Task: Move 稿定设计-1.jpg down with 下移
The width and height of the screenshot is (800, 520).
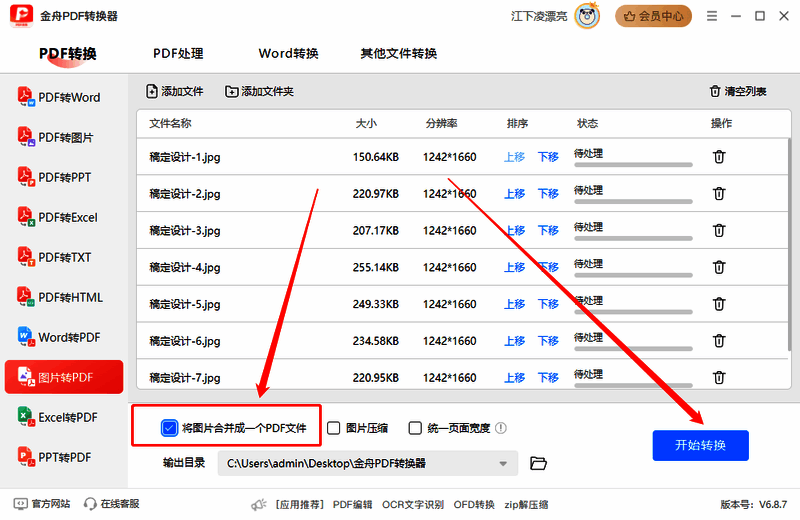Action: point(548,157)
